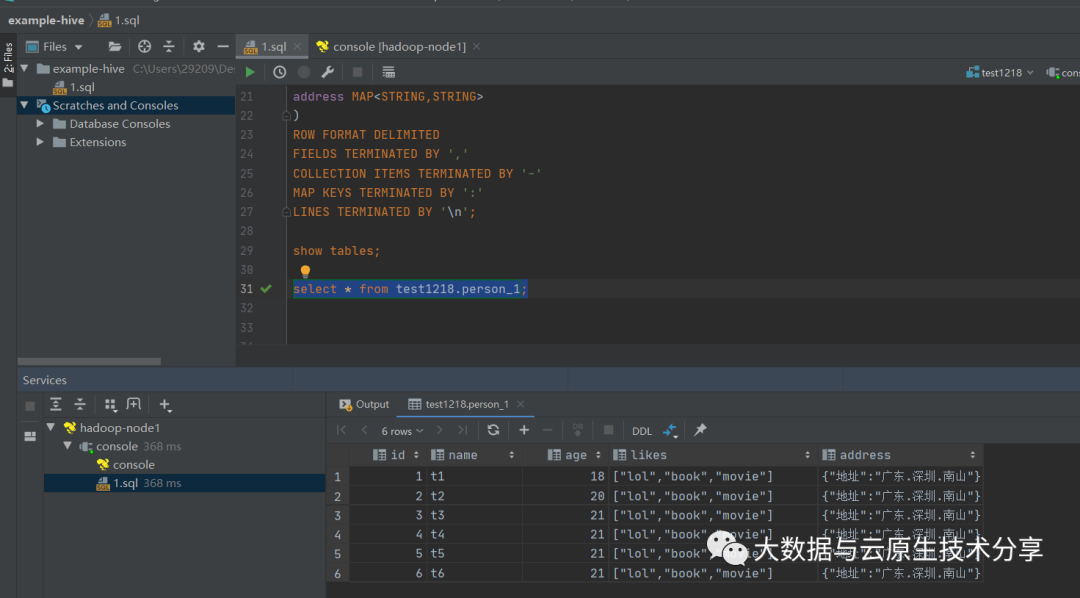The width and height of the screenshot is (1080, 598).
Task: Expand the Database Consoles folder
Action: (40, 123)
